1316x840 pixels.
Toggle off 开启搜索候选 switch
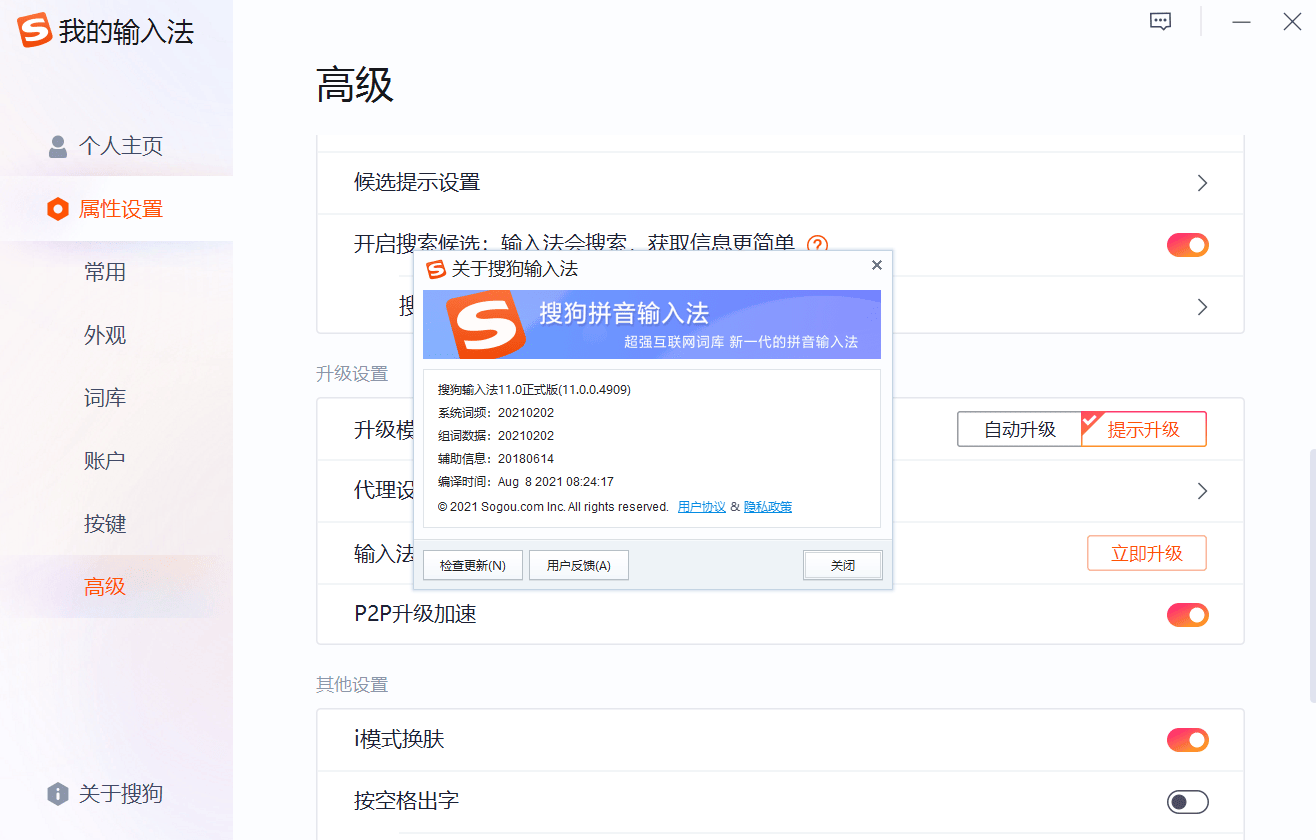[x=1188, y=245]
